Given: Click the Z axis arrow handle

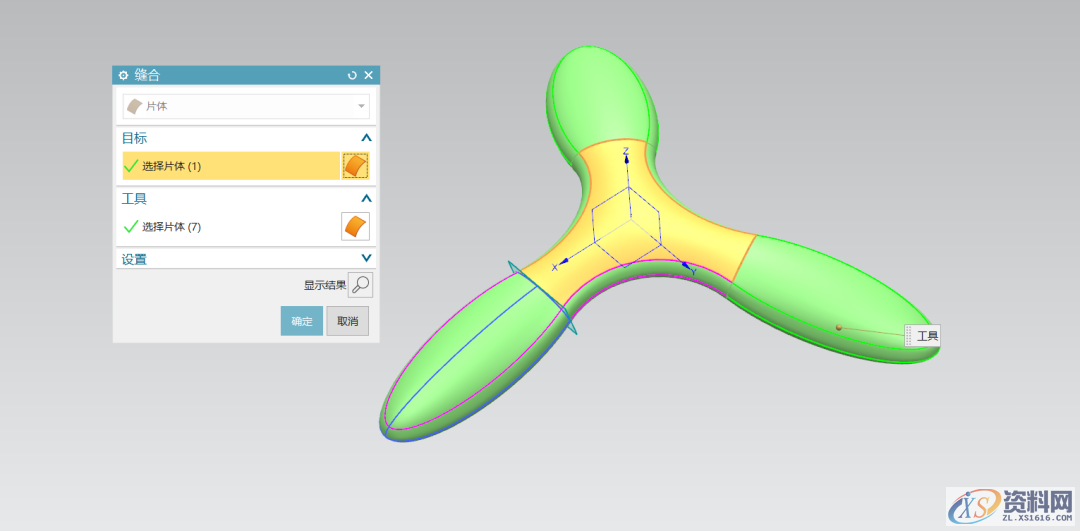Looking at the screenshot, I should click(x=626, y=158).
